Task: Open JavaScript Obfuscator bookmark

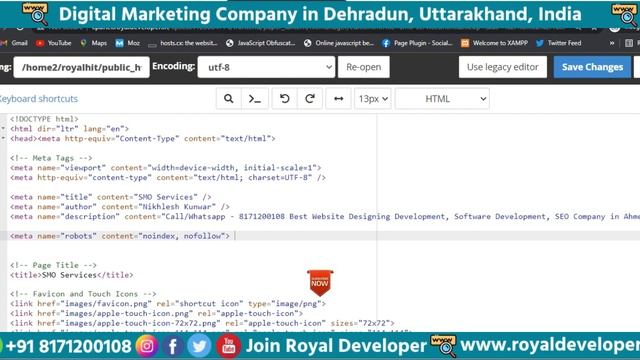Action: point(260,43)
